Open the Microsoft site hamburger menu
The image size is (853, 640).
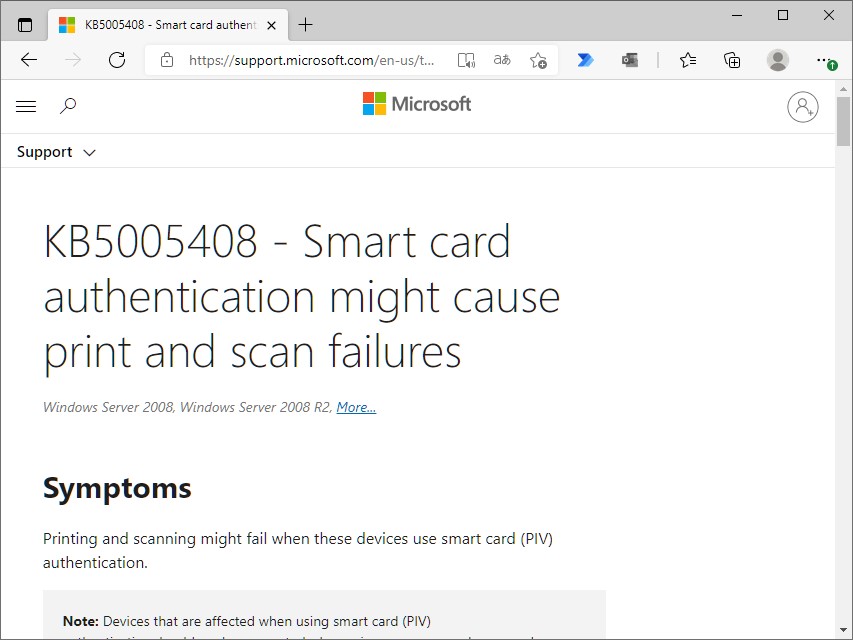pyautogui.click(x=27, y=106)
